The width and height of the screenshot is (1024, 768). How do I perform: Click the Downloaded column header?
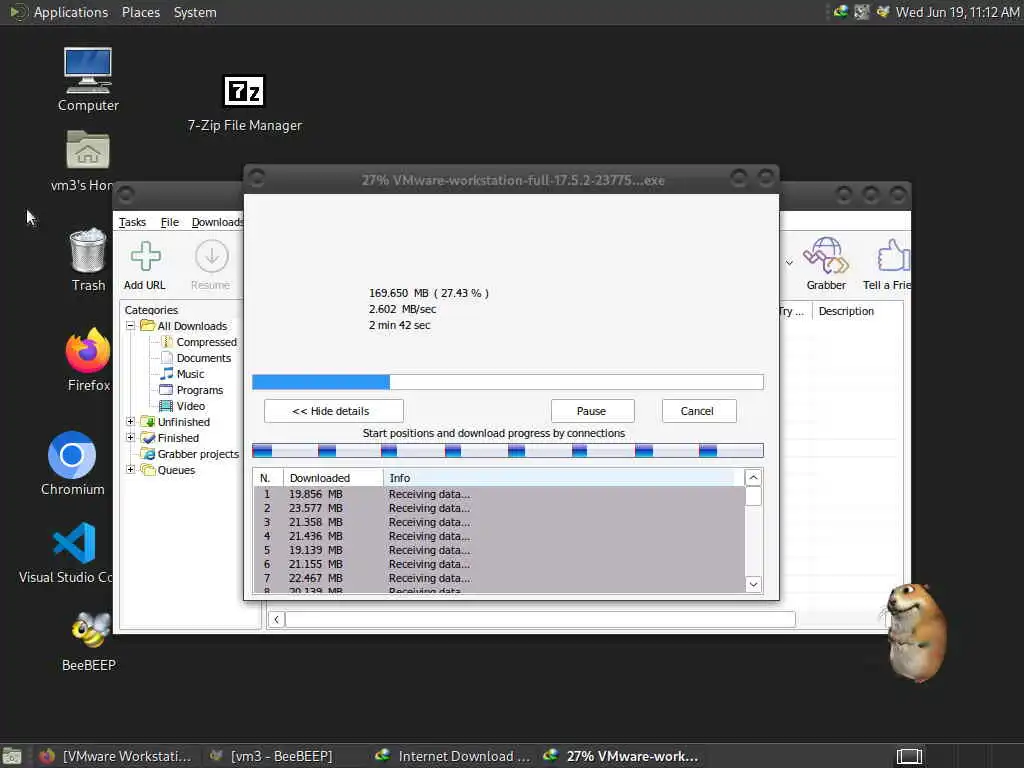[x=333, y=478]
